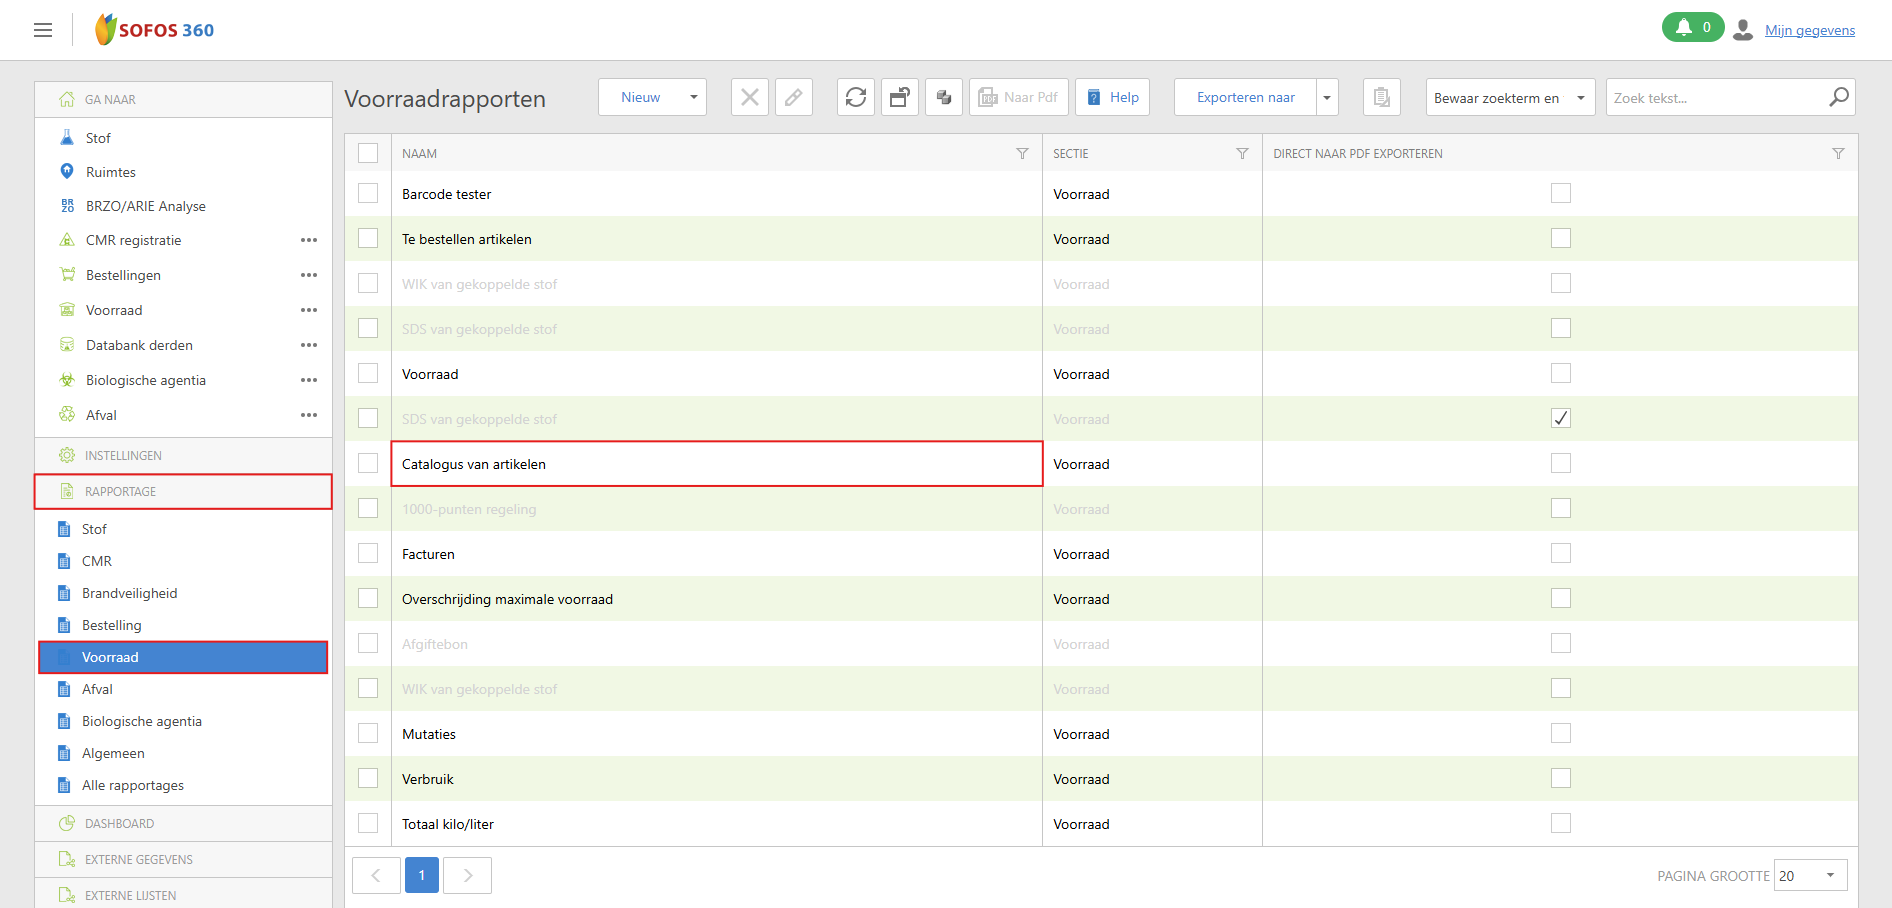Click the Zoek tekst search field

[1715, 98]
